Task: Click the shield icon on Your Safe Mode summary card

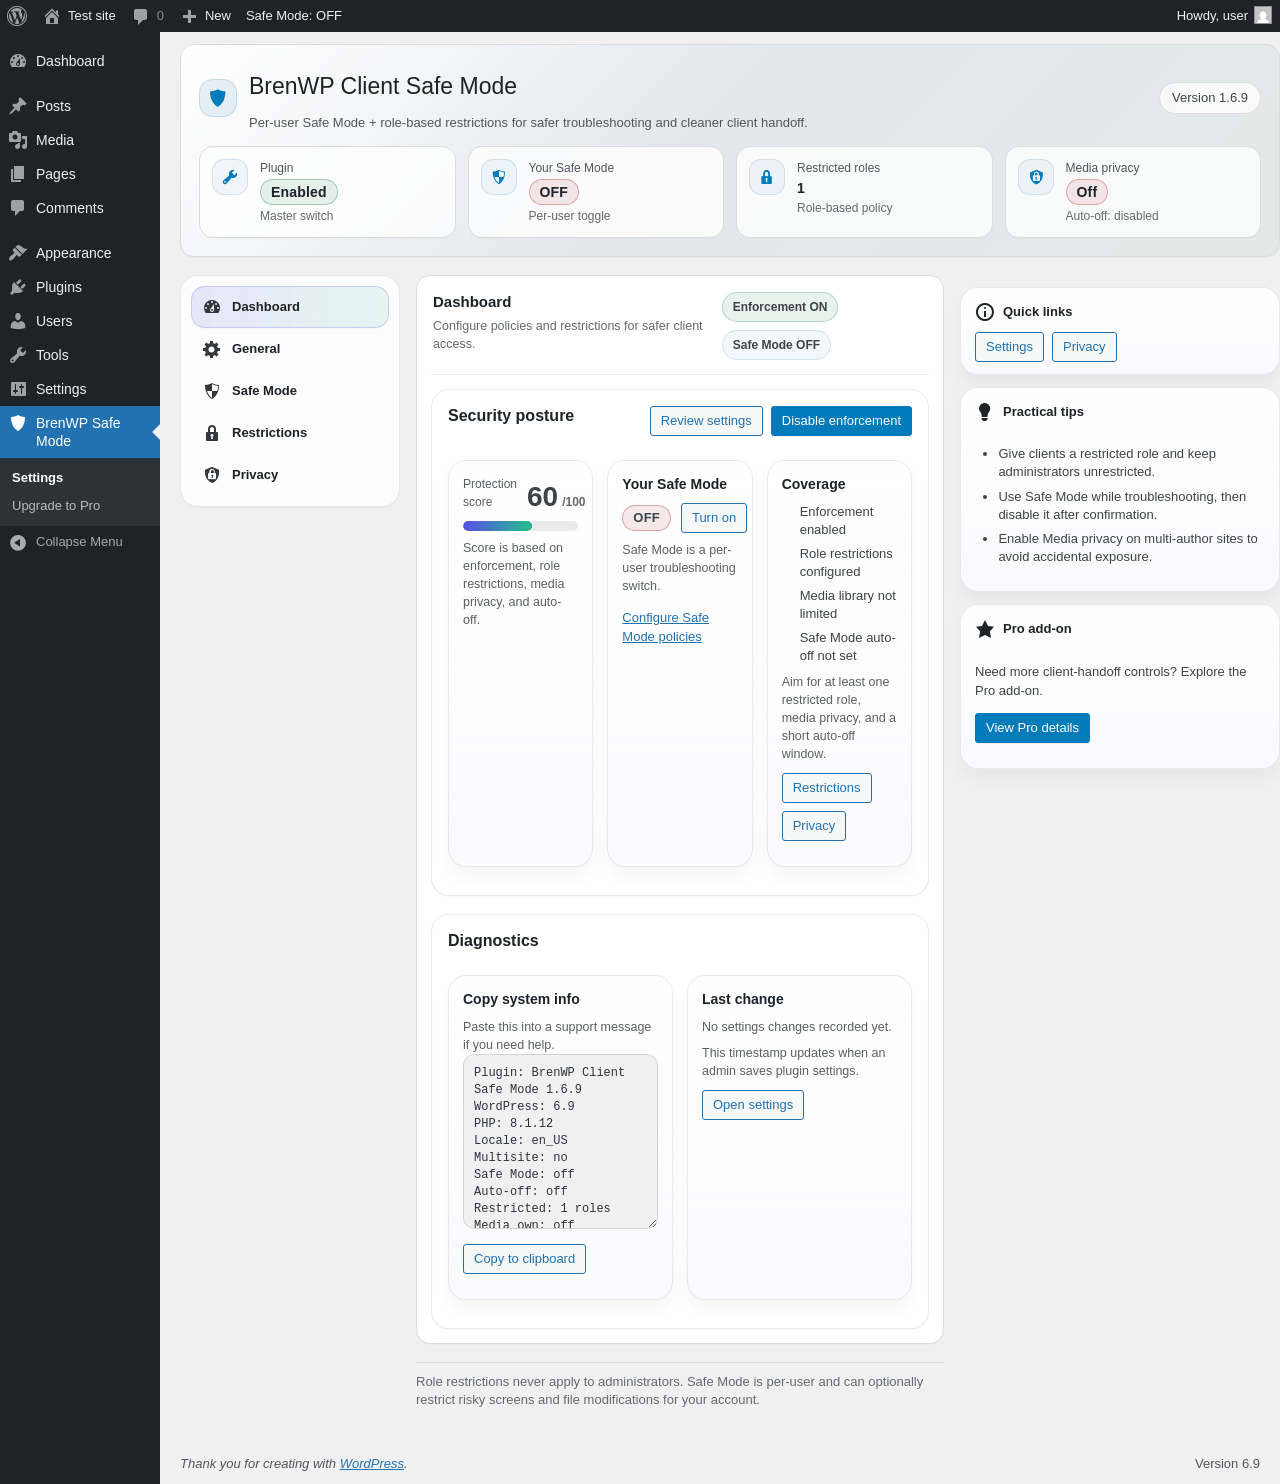Action: tap(499, 177)
